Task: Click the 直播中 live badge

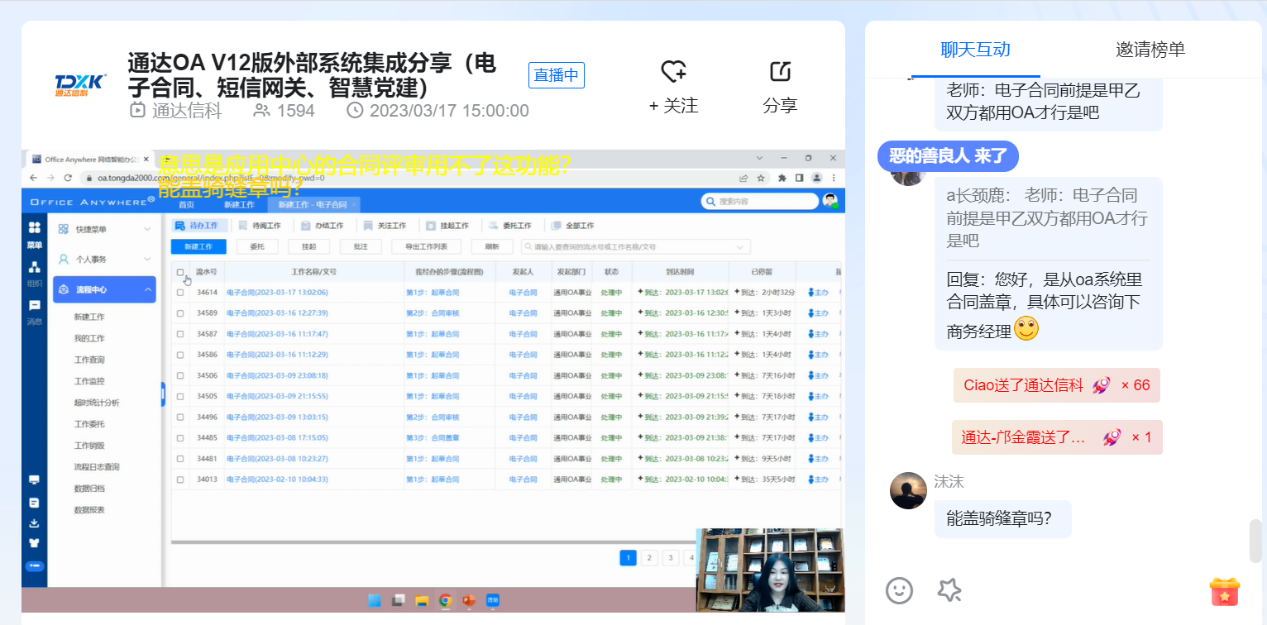Action: pyautogui.click(x=556, y=75)
